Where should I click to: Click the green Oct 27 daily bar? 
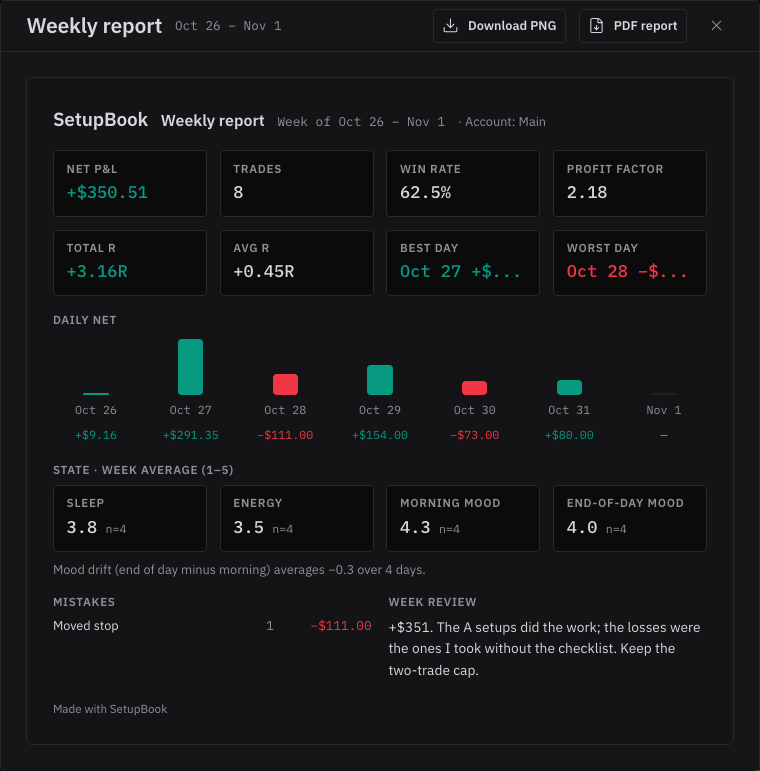(190, 367)
